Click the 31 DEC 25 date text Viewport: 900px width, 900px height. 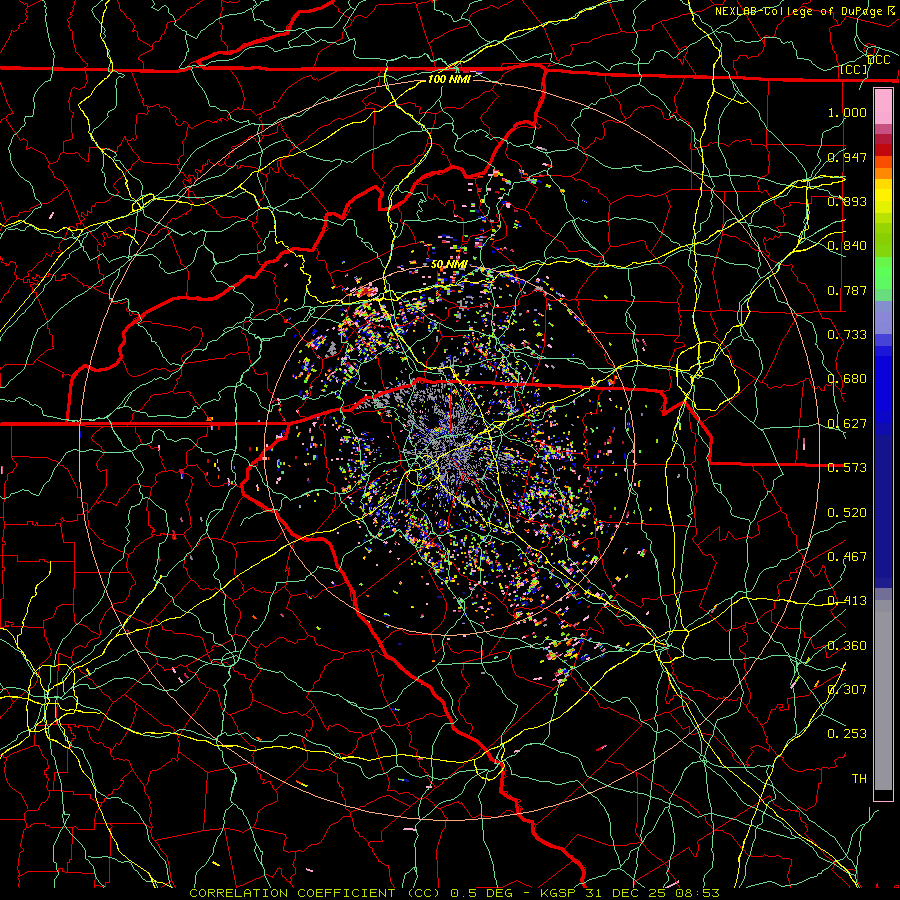coord(628,893)
